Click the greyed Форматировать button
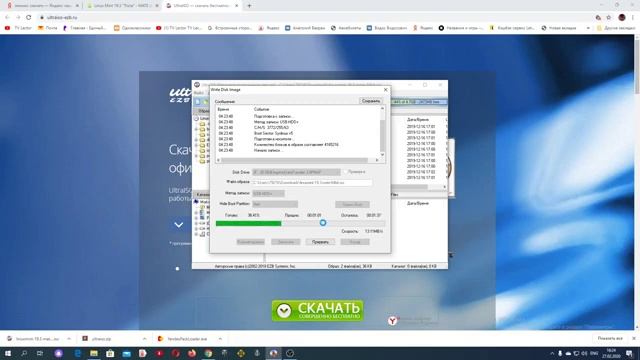Screen dimensions: 640x360 [250, 242]
